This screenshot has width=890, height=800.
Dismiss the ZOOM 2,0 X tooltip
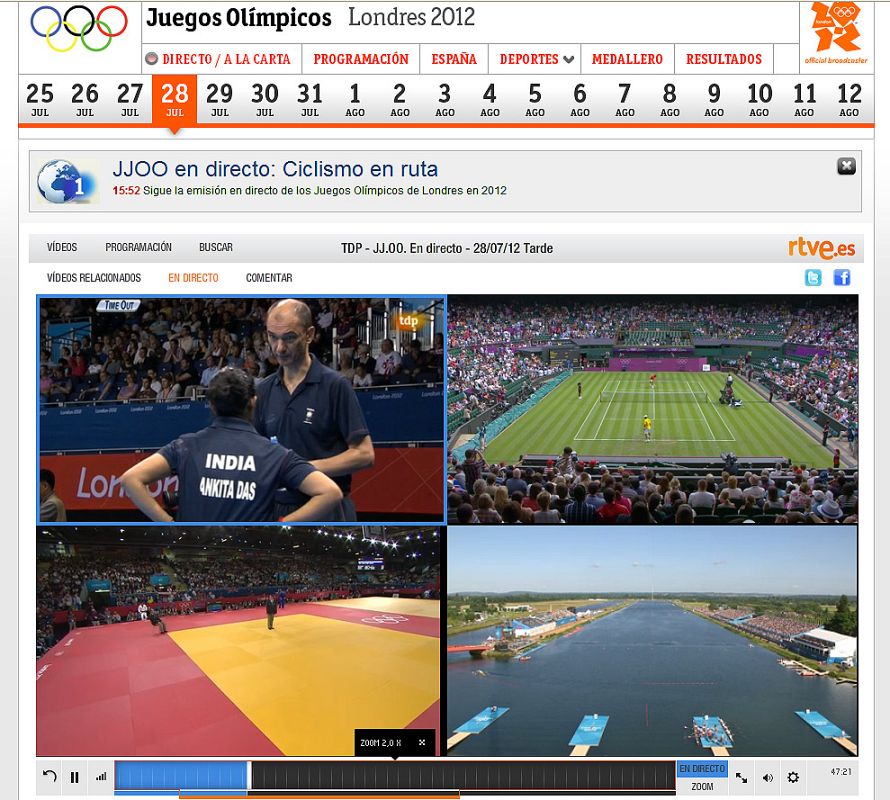click(x=422, y=742)
